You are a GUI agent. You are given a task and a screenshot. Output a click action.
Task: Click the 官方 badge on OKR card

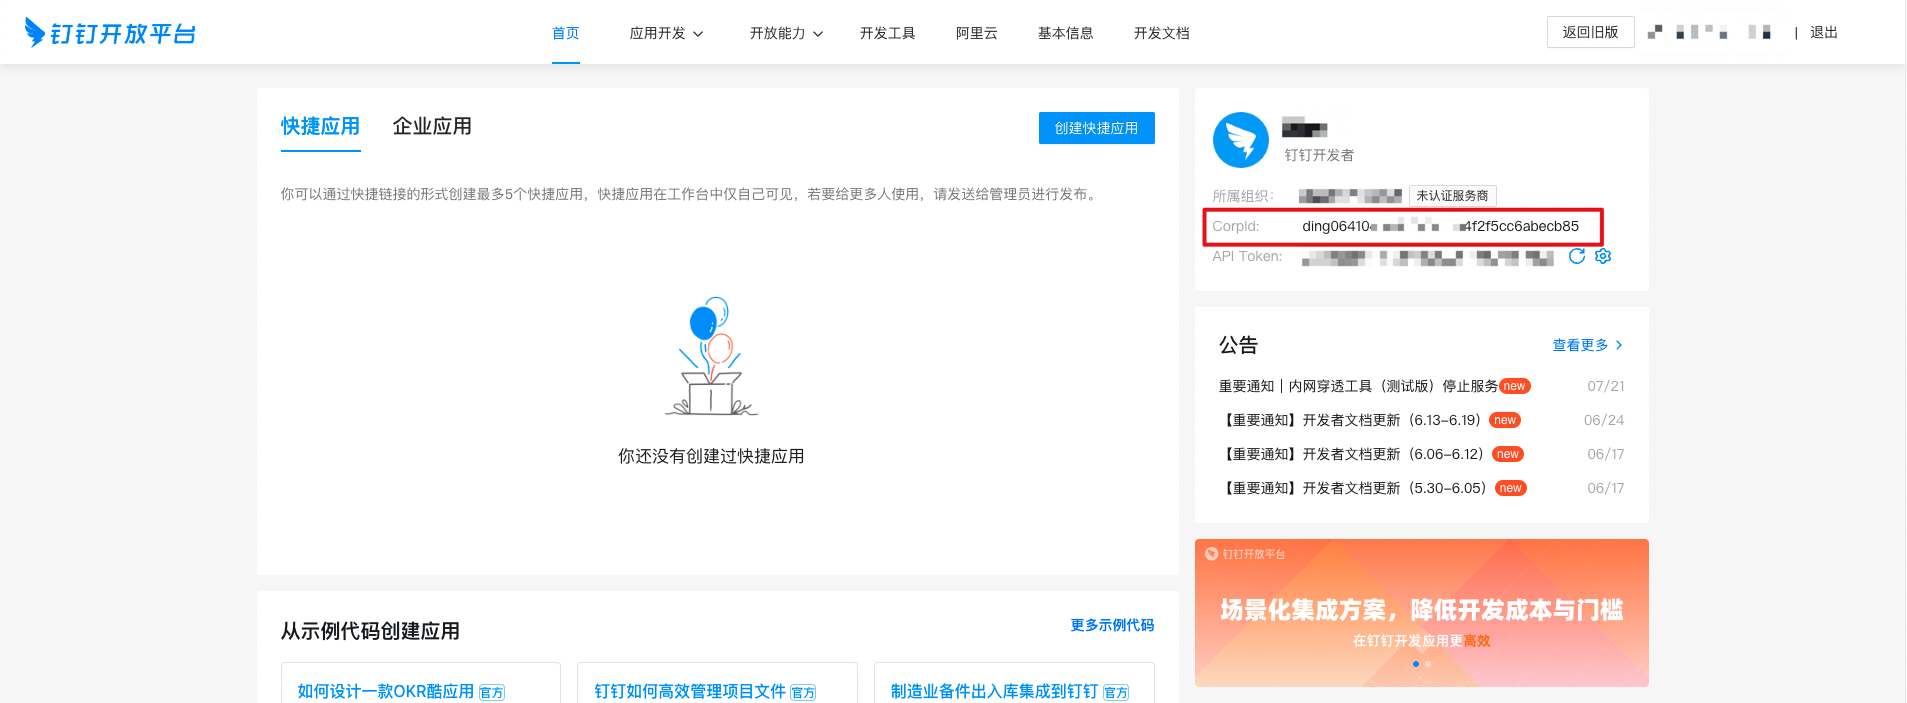click(x=492, y=692)
